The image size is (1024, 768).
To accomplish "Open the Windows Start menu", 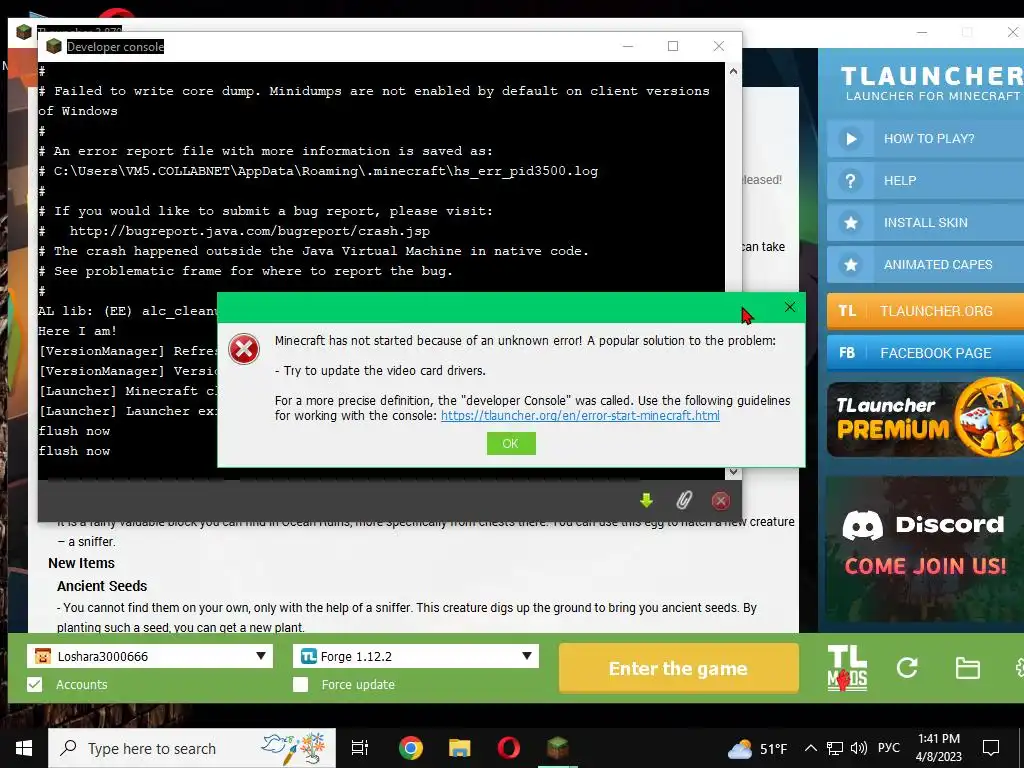I will click(x=24, y=748).
